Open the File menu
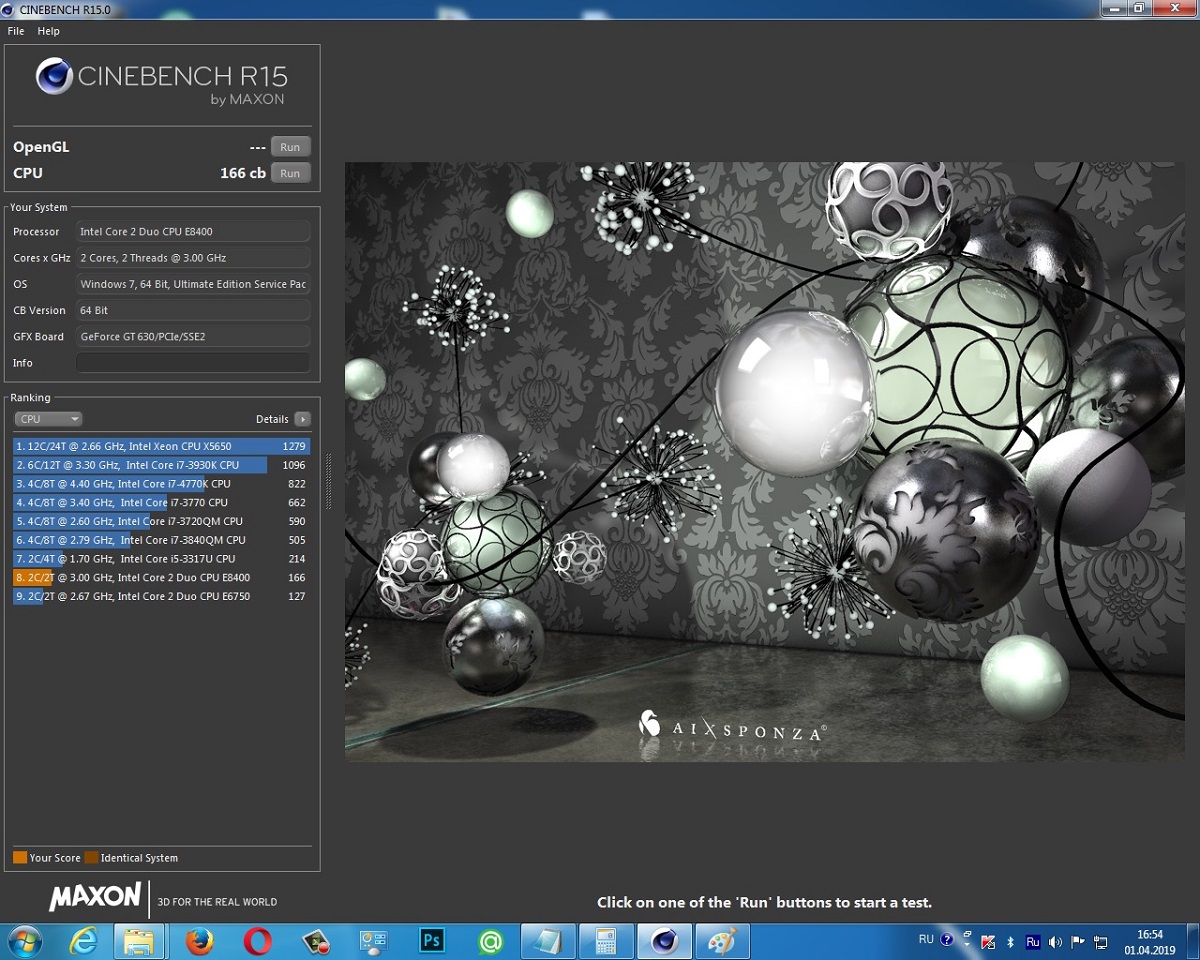1200x960 pixels. (16, 31)
